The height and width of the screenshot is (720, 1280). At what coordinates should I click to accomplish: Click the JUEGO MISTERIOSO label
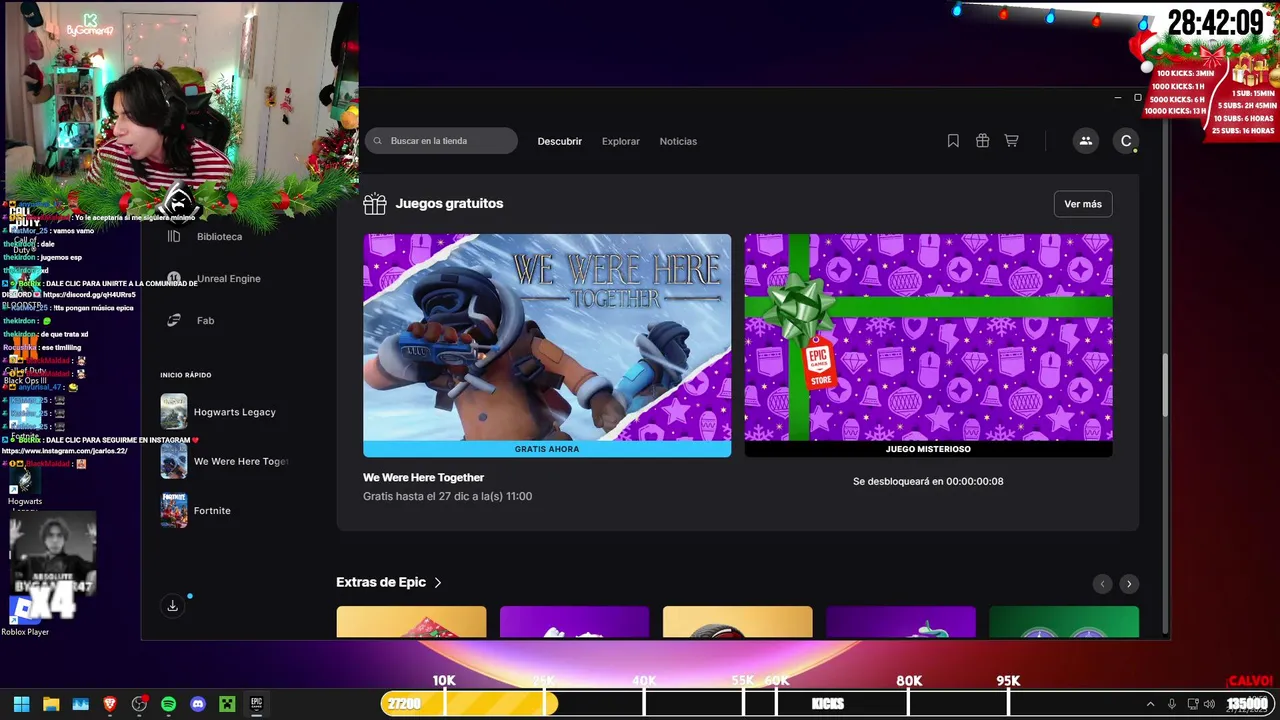click(x=928, y=449)
